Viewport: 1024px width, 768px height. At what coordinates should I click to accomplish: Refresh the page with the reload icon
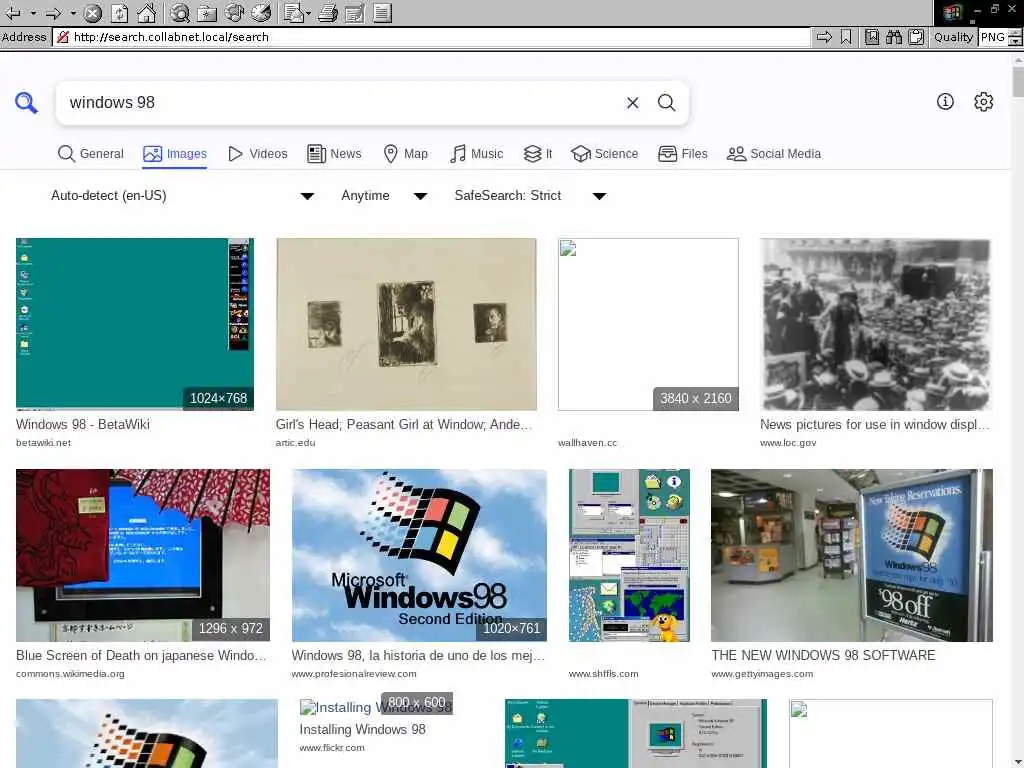pos(120,12)
